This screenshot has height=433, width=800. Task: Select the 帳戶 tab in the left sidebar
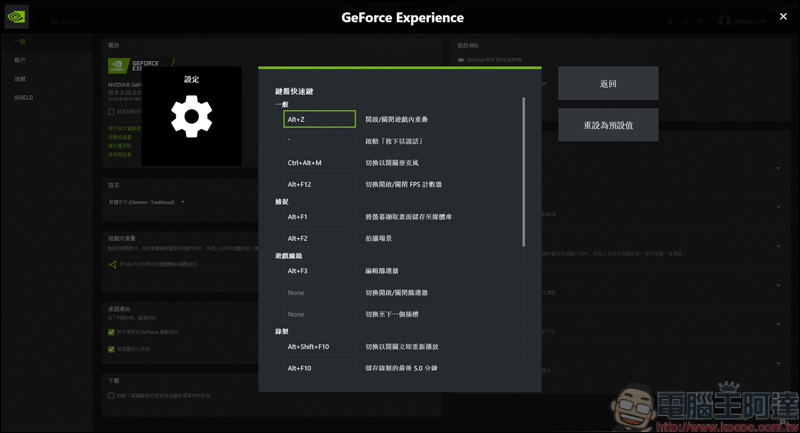click(x=20, y=60)
